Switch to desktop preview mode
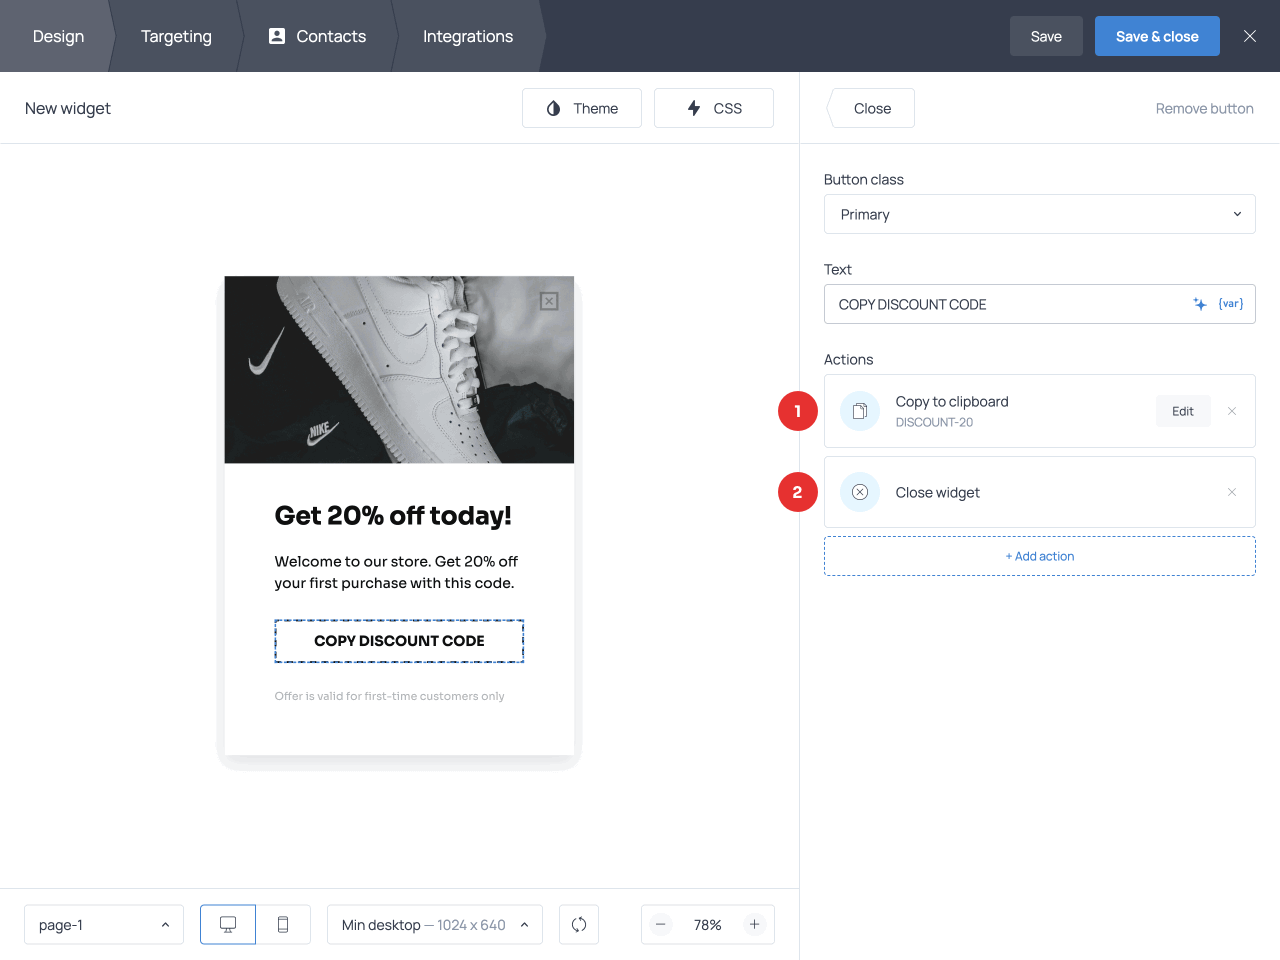This screenshot has height=960, width=1280. point(228,925)
